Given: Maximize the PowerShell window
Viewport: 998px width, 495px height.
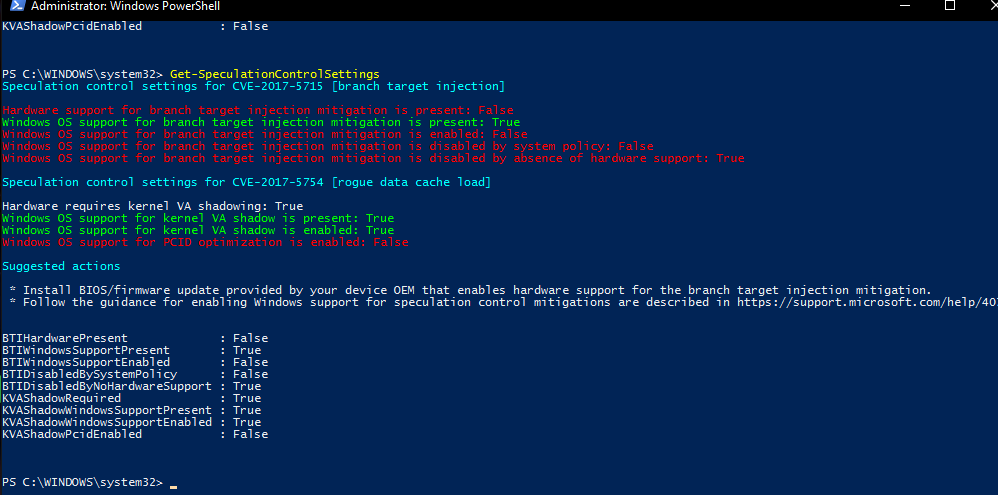Looking at the screenshot, I should tap(950, 6).
